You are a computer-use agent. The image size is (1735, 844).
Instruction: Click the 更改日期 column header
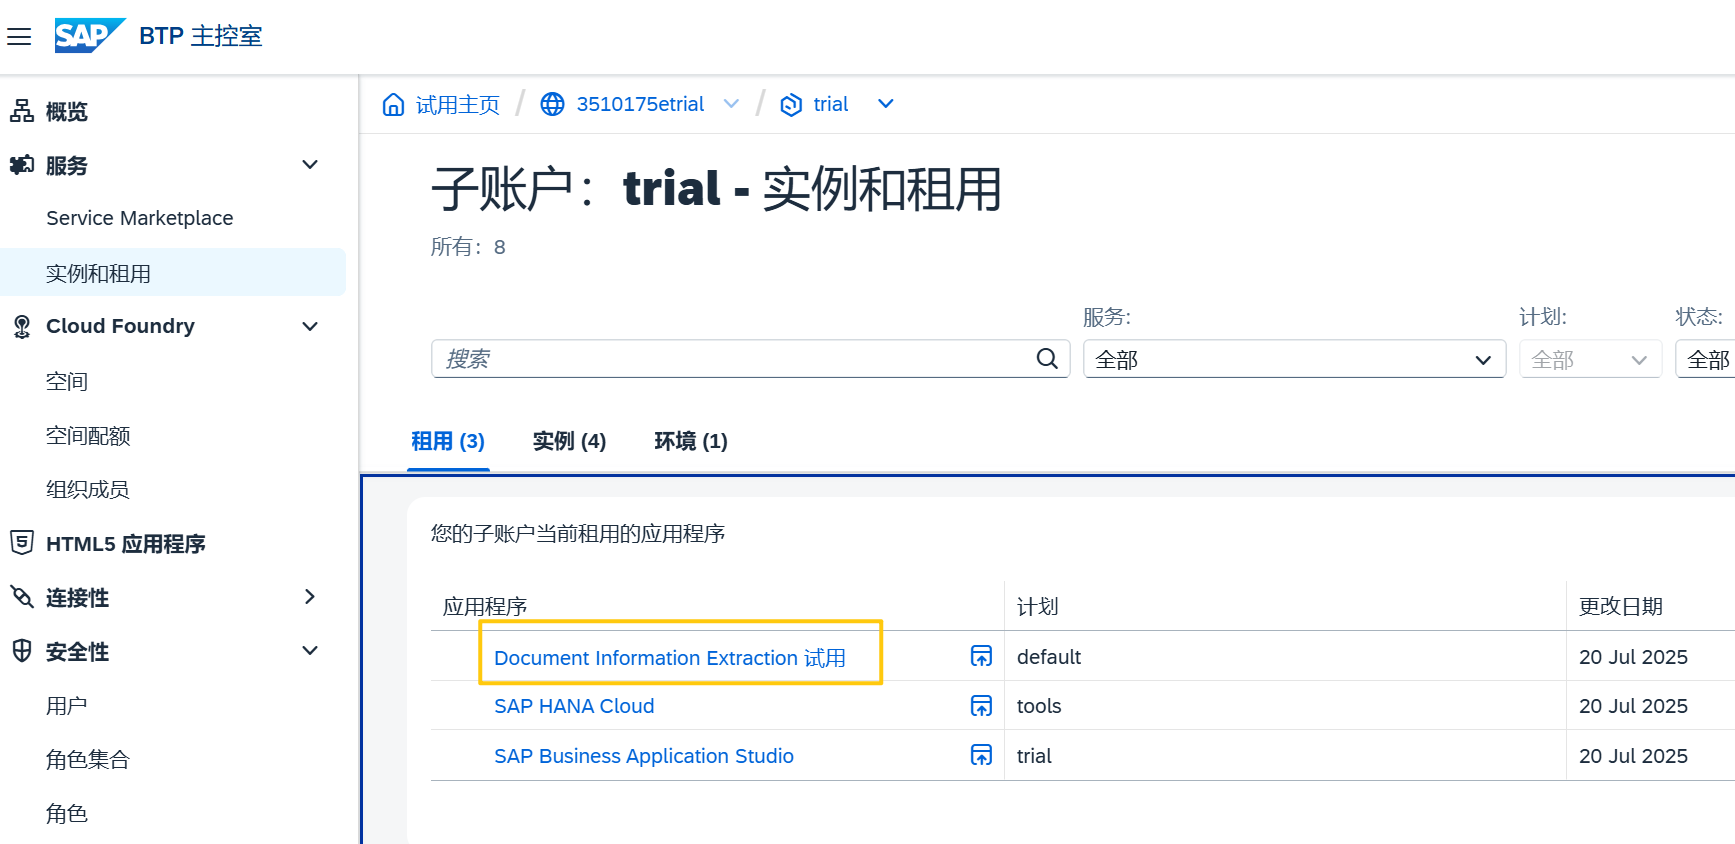pos(1620,606)
